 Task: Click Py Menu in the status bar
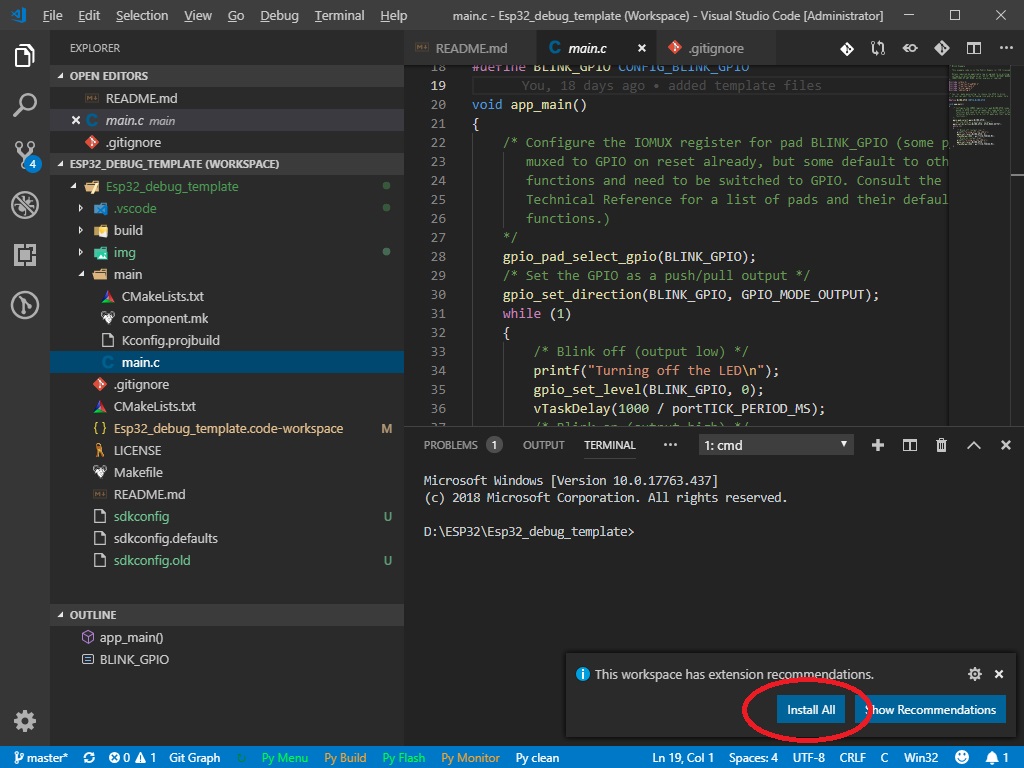[284, 758]
